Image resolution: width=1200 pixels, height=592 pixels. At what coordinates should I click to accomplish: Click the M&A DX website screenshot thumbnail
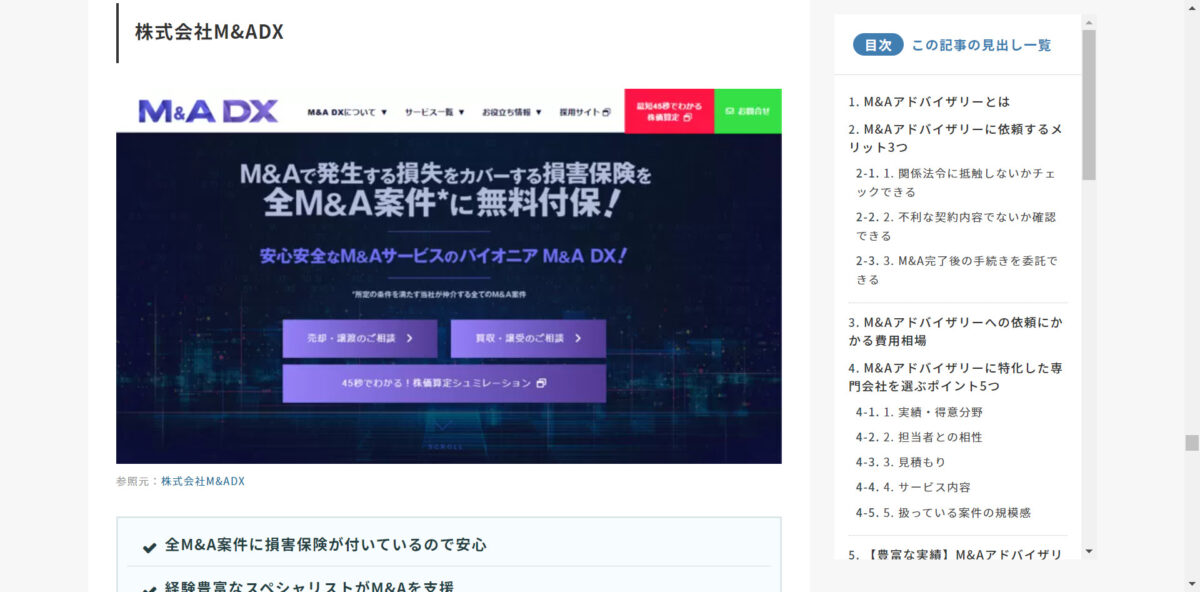point(448,276)
